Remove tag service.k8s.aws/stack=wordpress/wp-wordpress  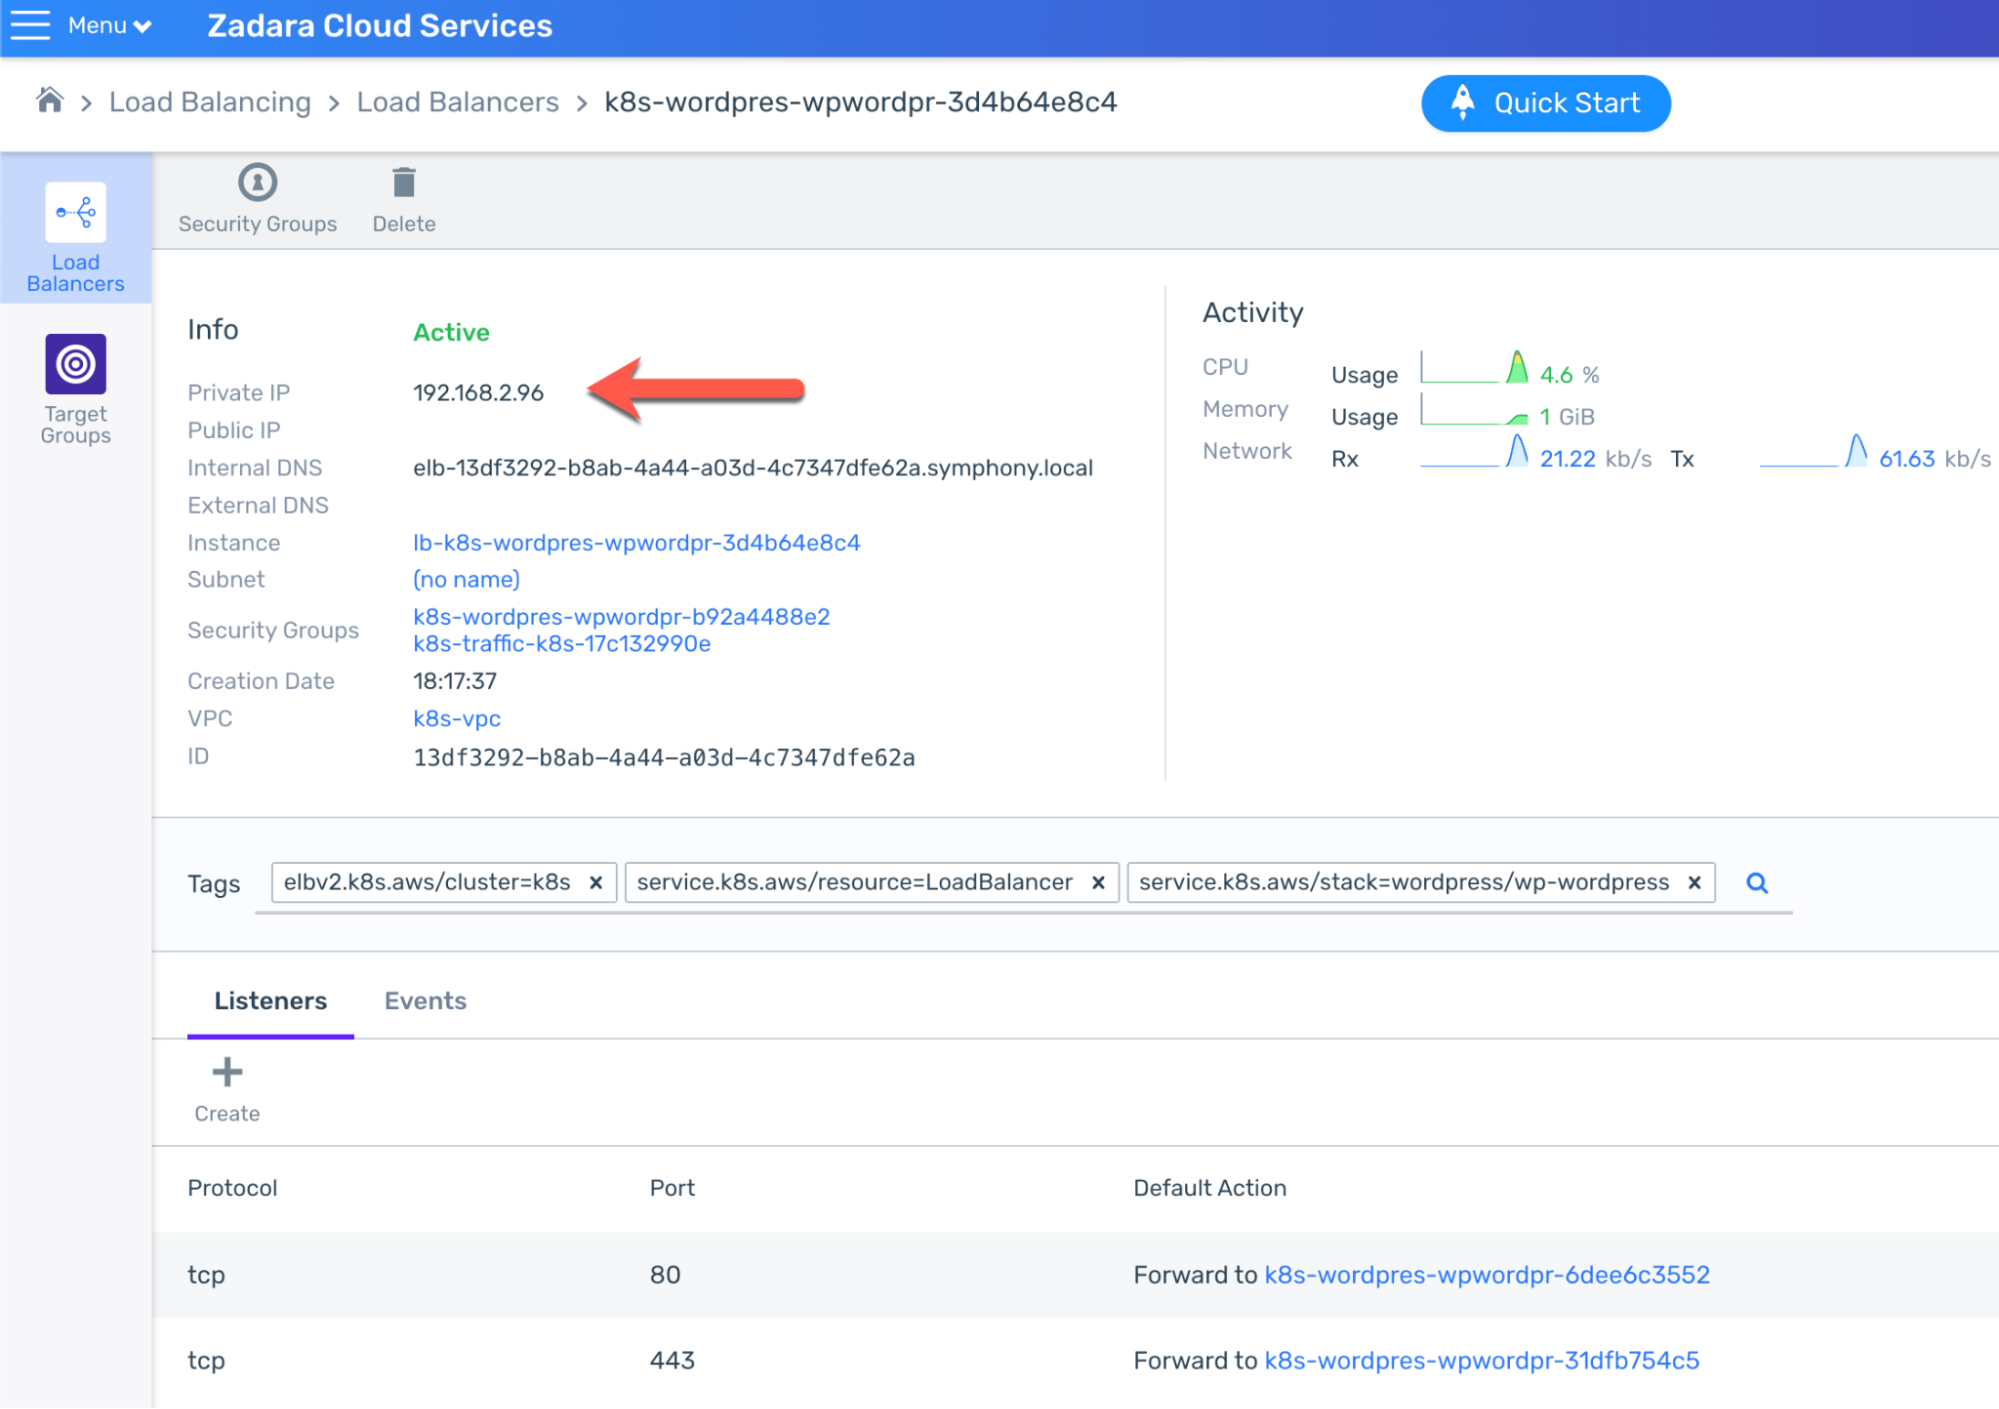[x=1694, y=883]
